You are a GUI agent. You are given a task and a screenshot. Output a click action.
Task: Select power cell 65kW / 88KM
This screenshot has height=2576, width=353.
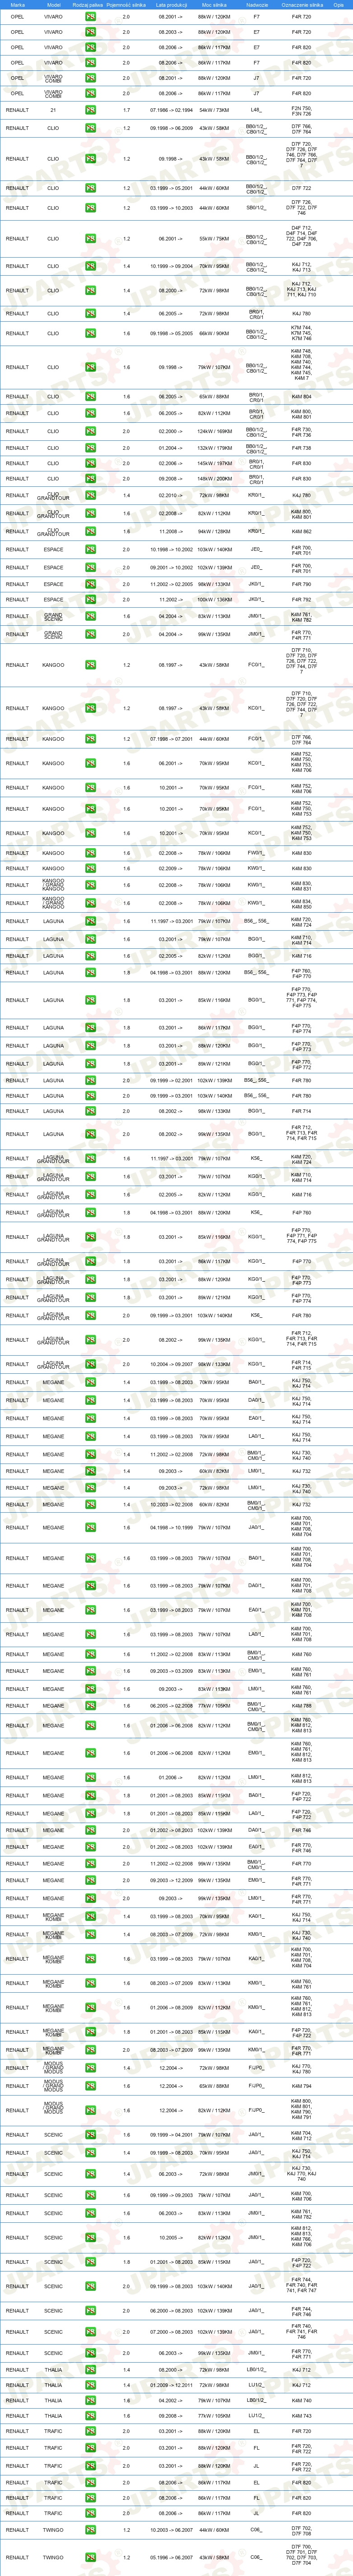point(214,2087)
